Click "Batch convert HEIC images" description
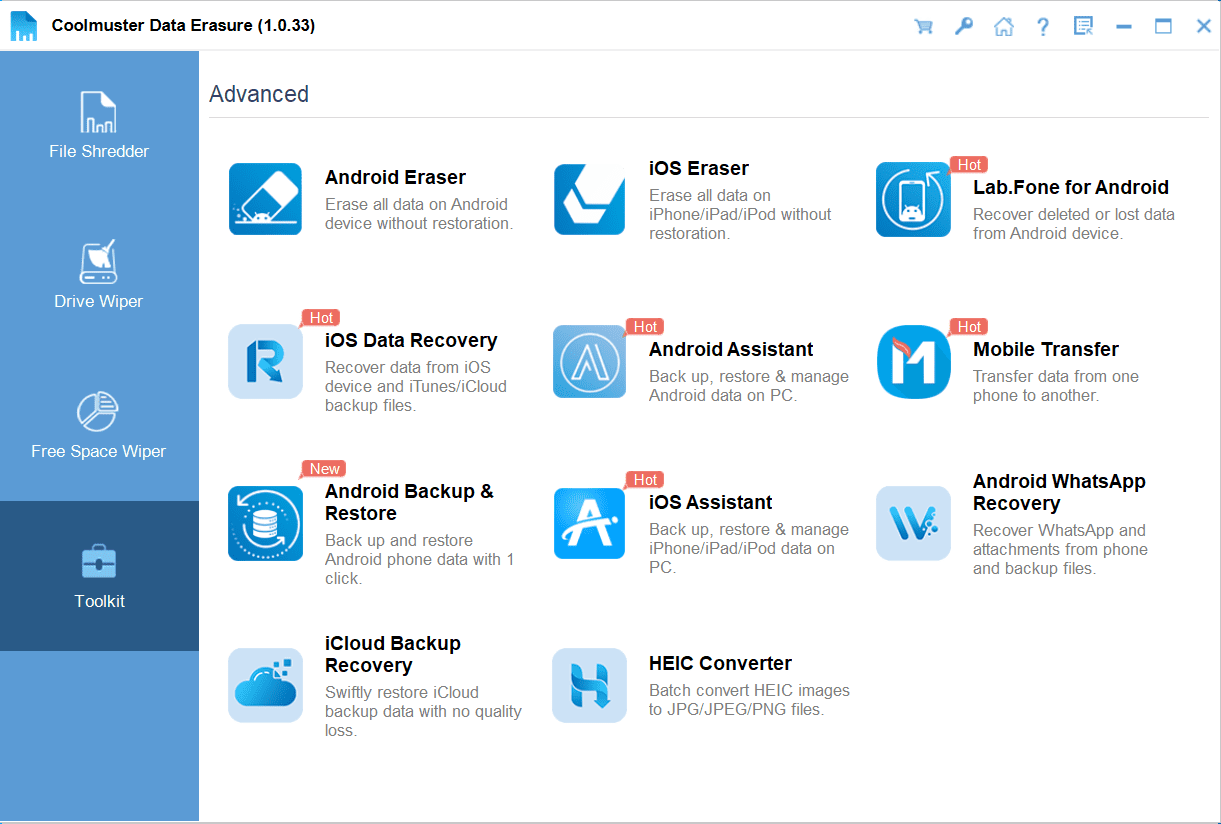Viewport: 1221px width, 824px height. pos(749,700)
